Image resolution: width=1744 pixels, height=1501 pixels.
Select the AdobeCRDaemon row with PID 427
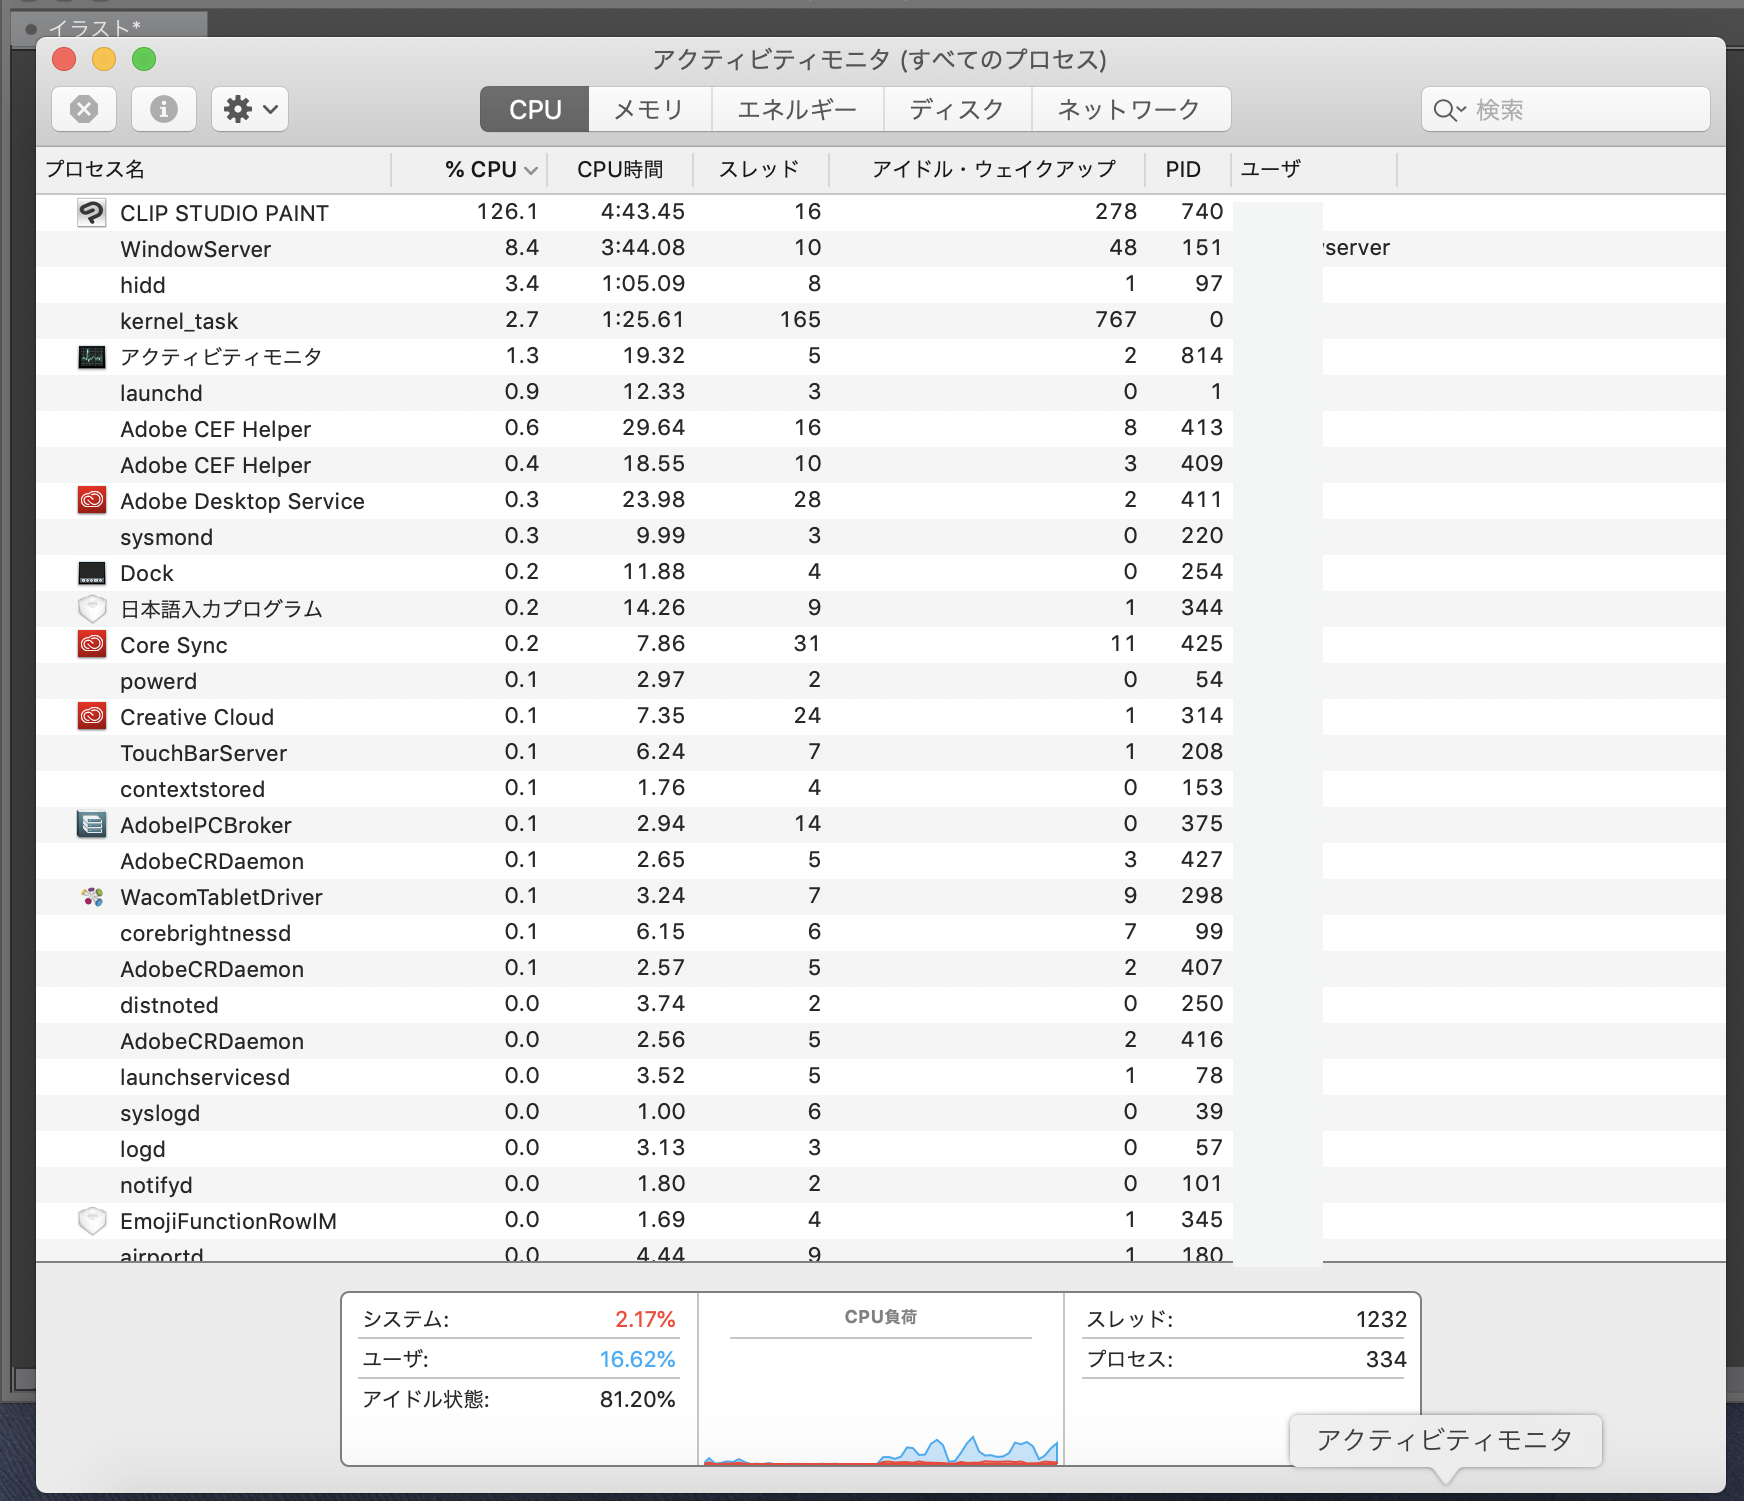(880, 861)
